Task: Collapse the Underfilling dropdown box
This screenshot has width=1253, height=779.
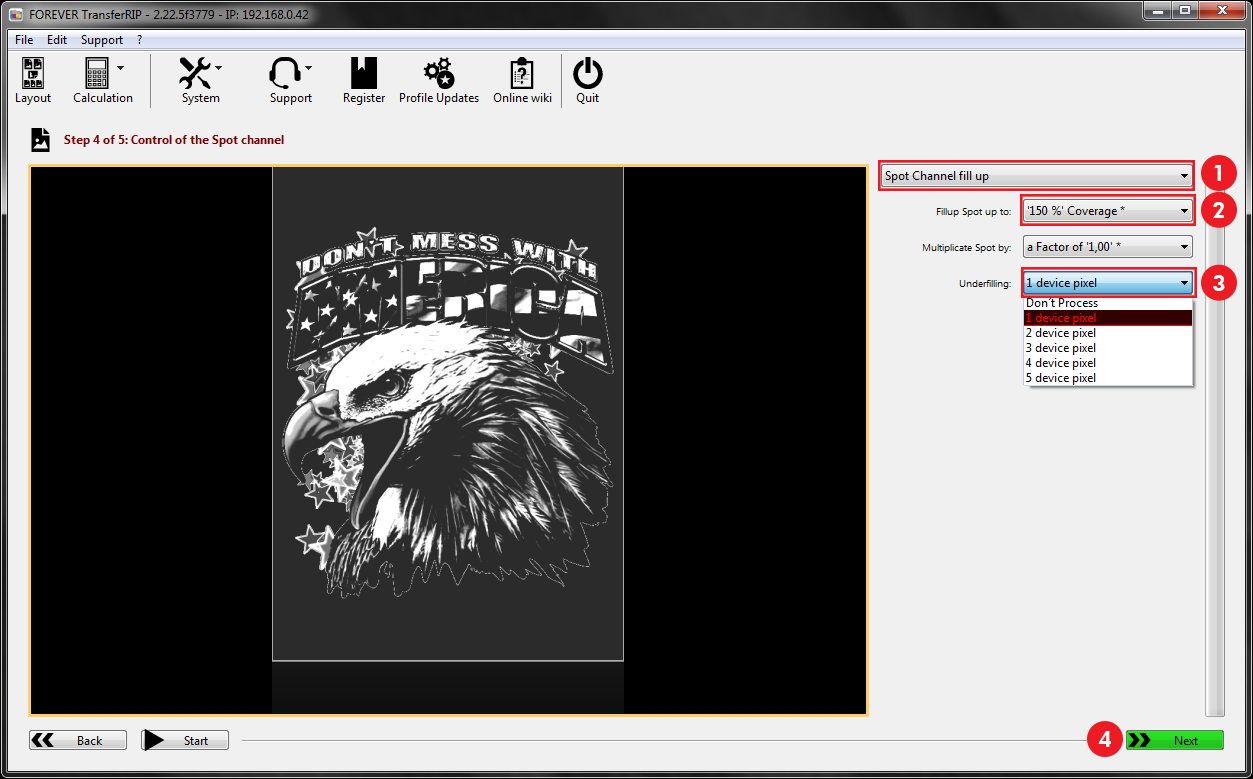Action: (1108, 283)
